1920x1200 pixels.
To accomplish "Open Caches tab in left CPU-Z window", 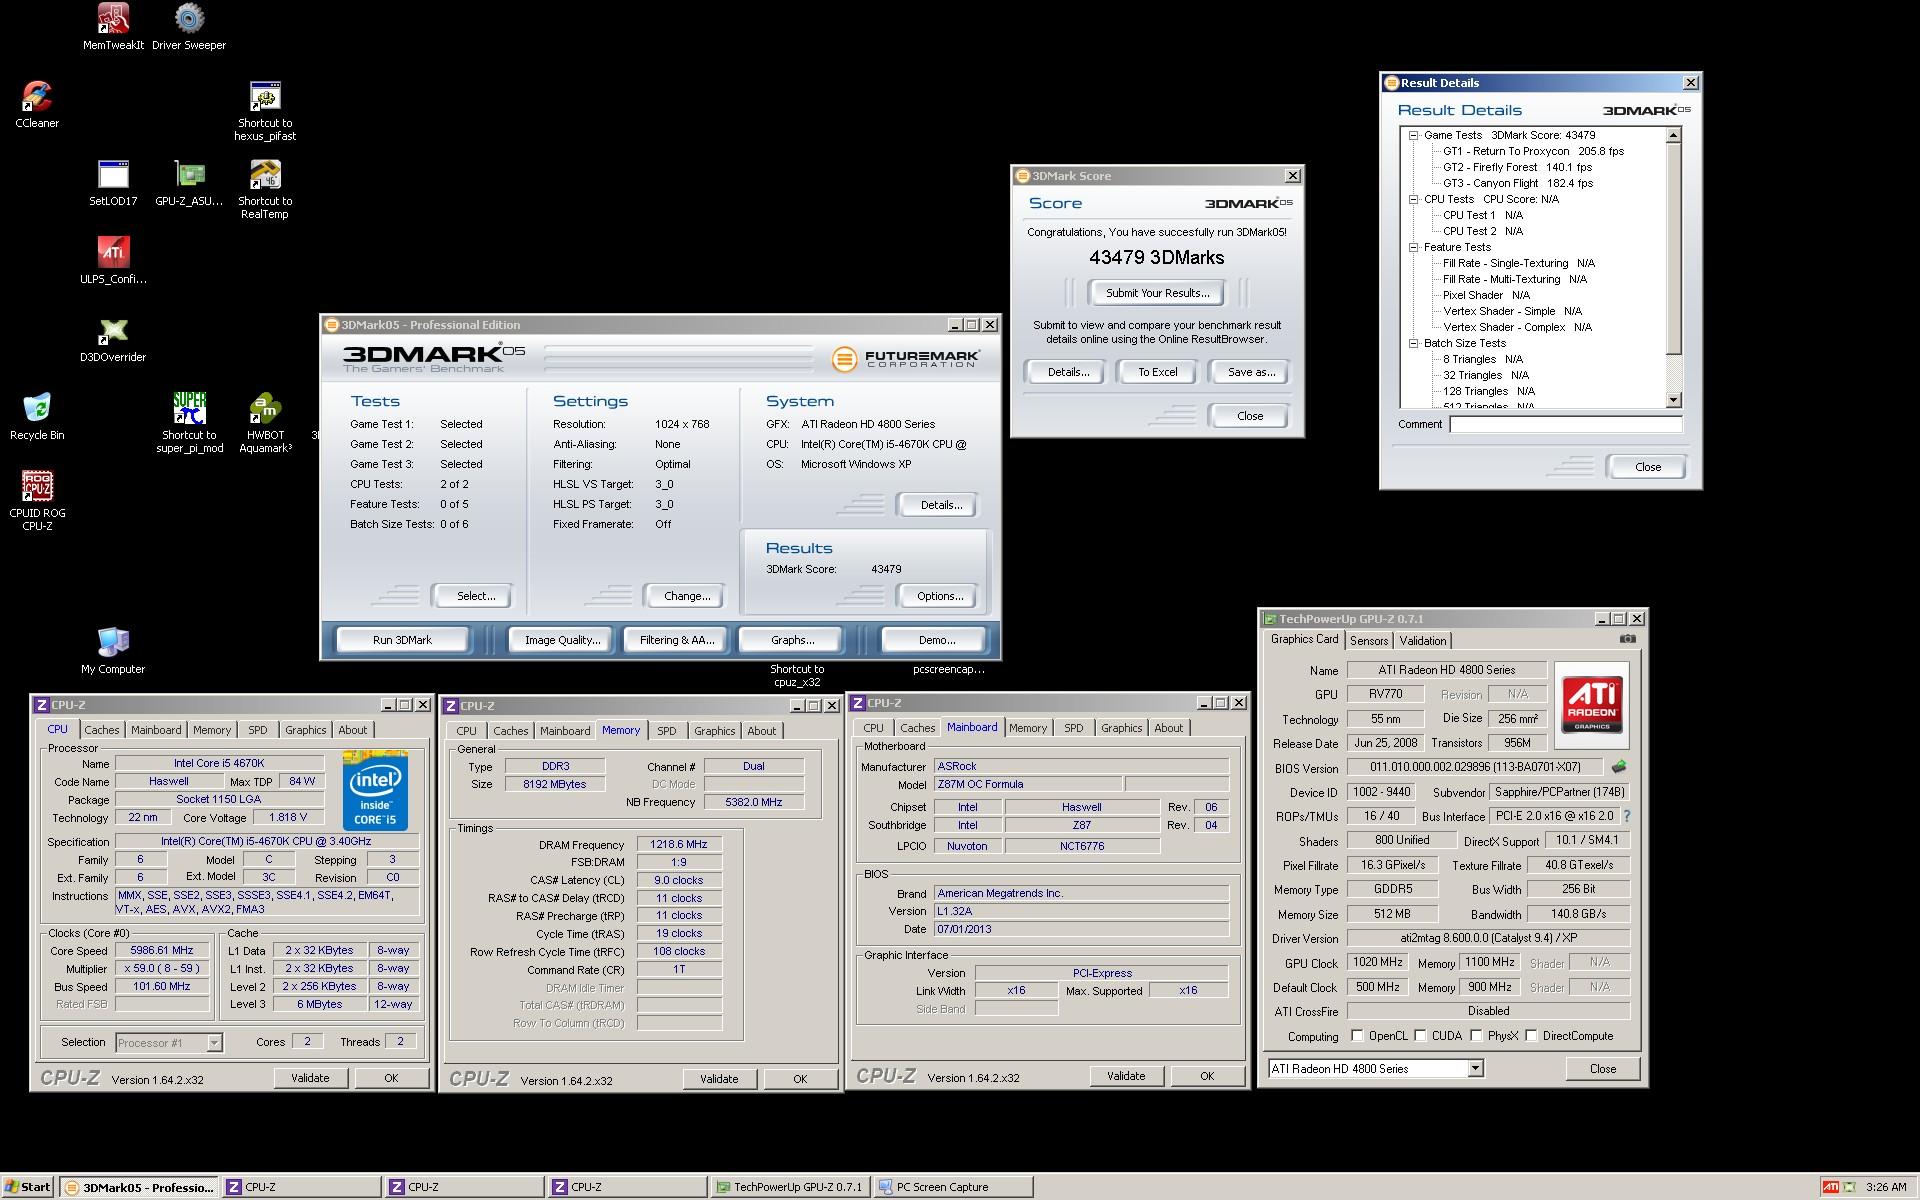I will 101,730.
